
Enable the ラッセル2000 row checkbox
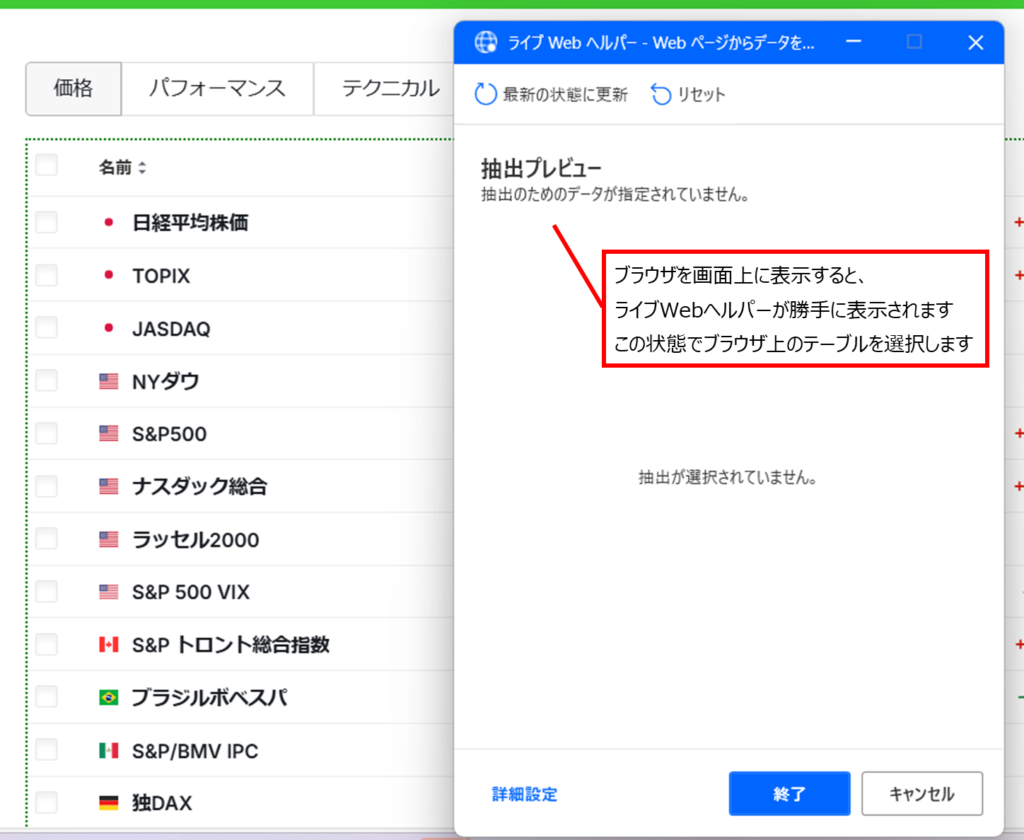point(46,539)
